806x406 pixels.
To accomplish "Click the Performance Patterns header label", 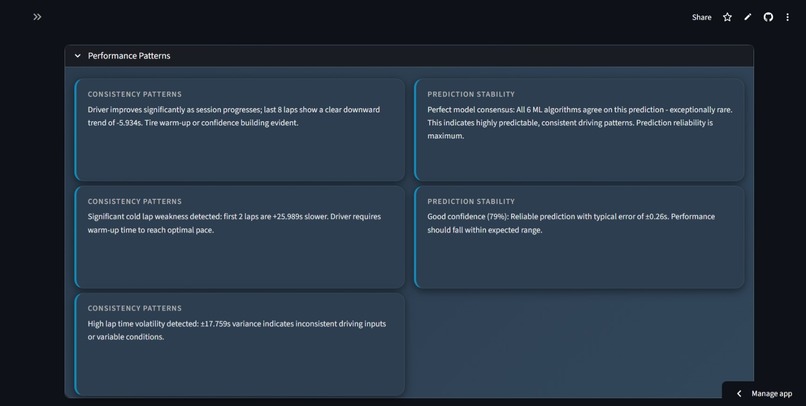I will coord(129,56).
